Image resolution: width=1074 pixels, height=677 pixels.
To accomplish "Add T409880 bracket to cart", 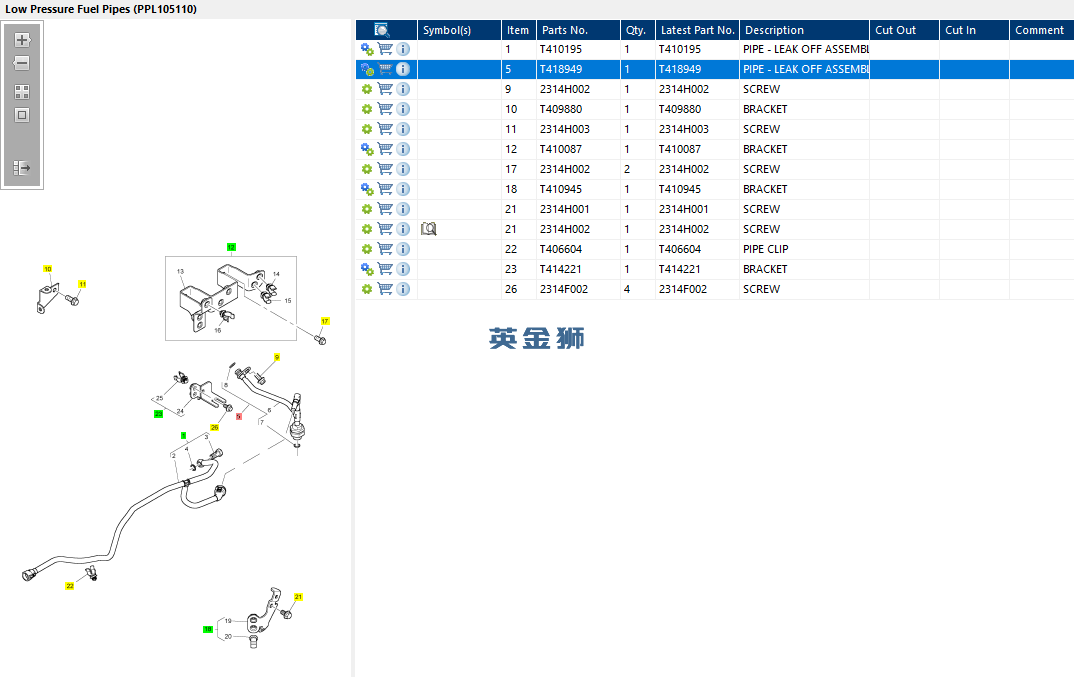I will point(385,109).
